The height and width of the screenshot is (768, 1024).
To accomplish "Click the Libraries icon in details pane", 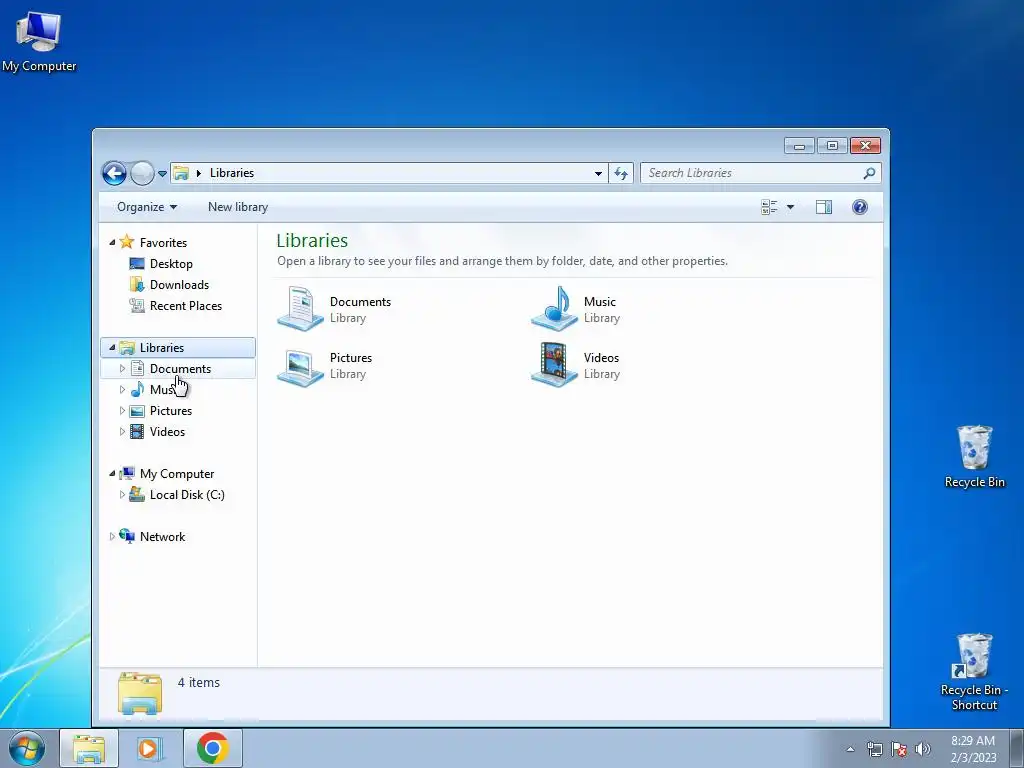I will (140, 693).
